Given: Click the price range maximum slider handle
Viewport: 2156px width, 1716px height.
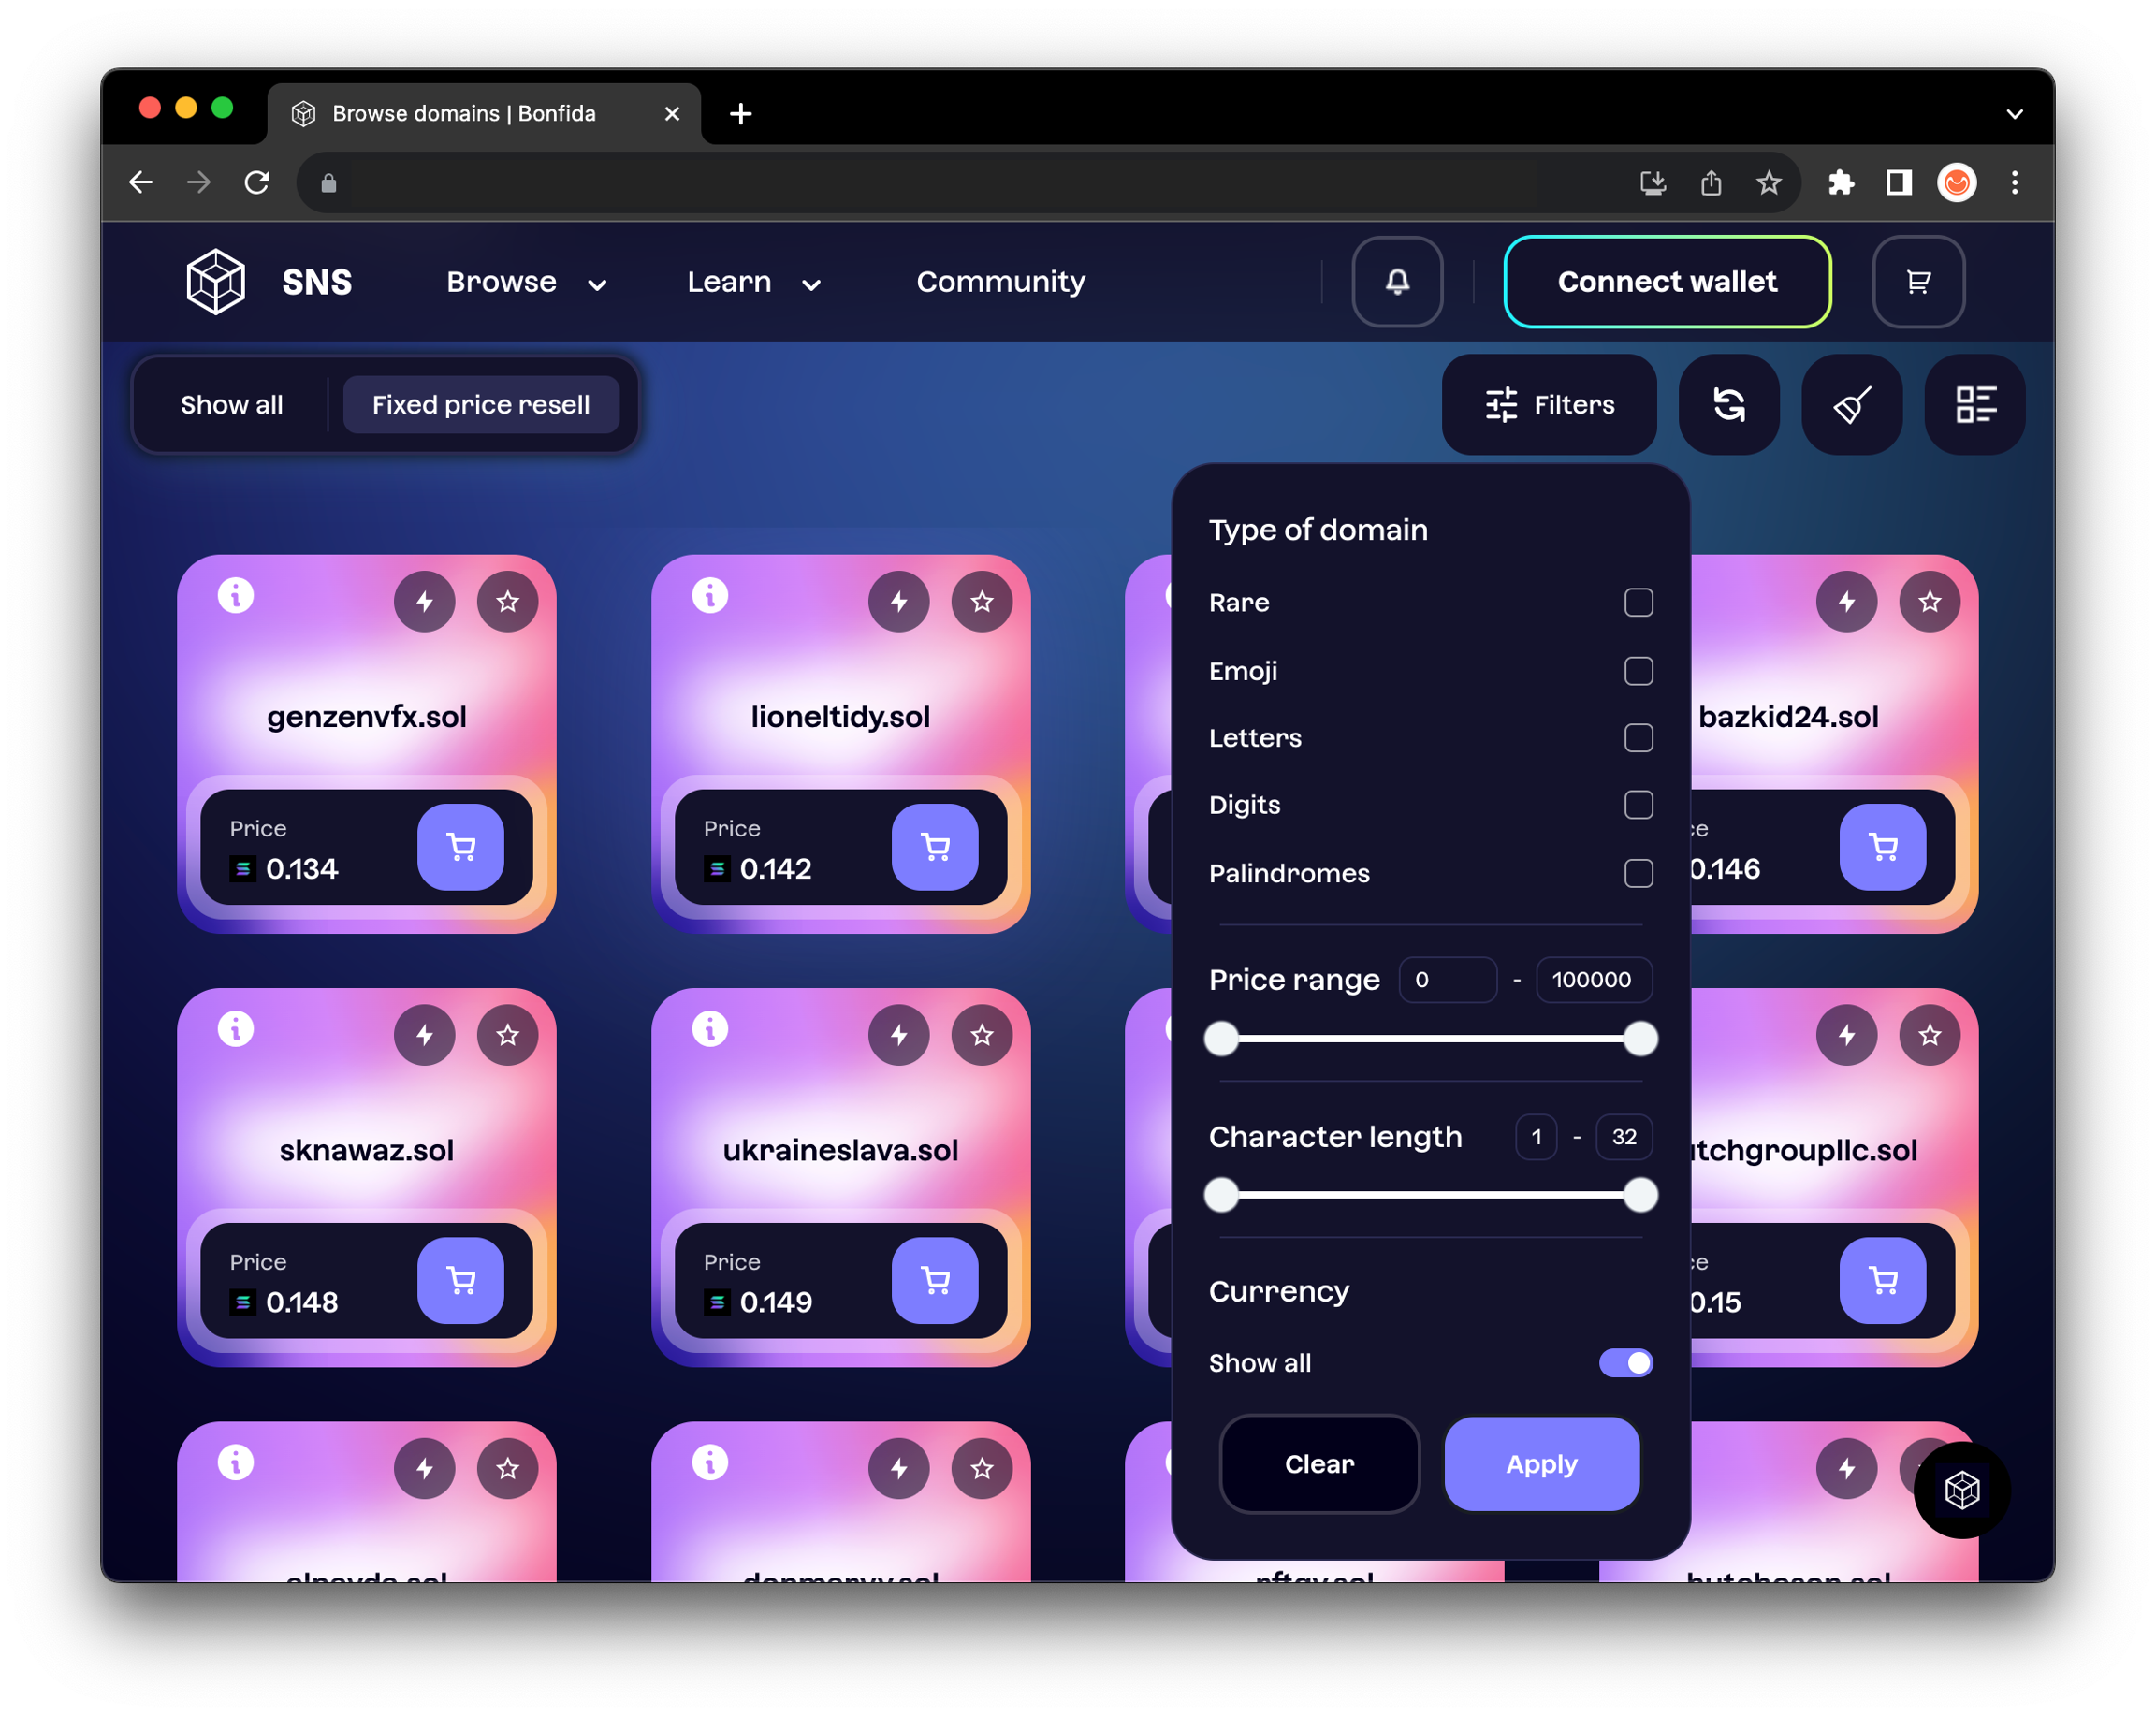Looking at the screenshot, I should pyautogui.click(x=1639, y=1039).
